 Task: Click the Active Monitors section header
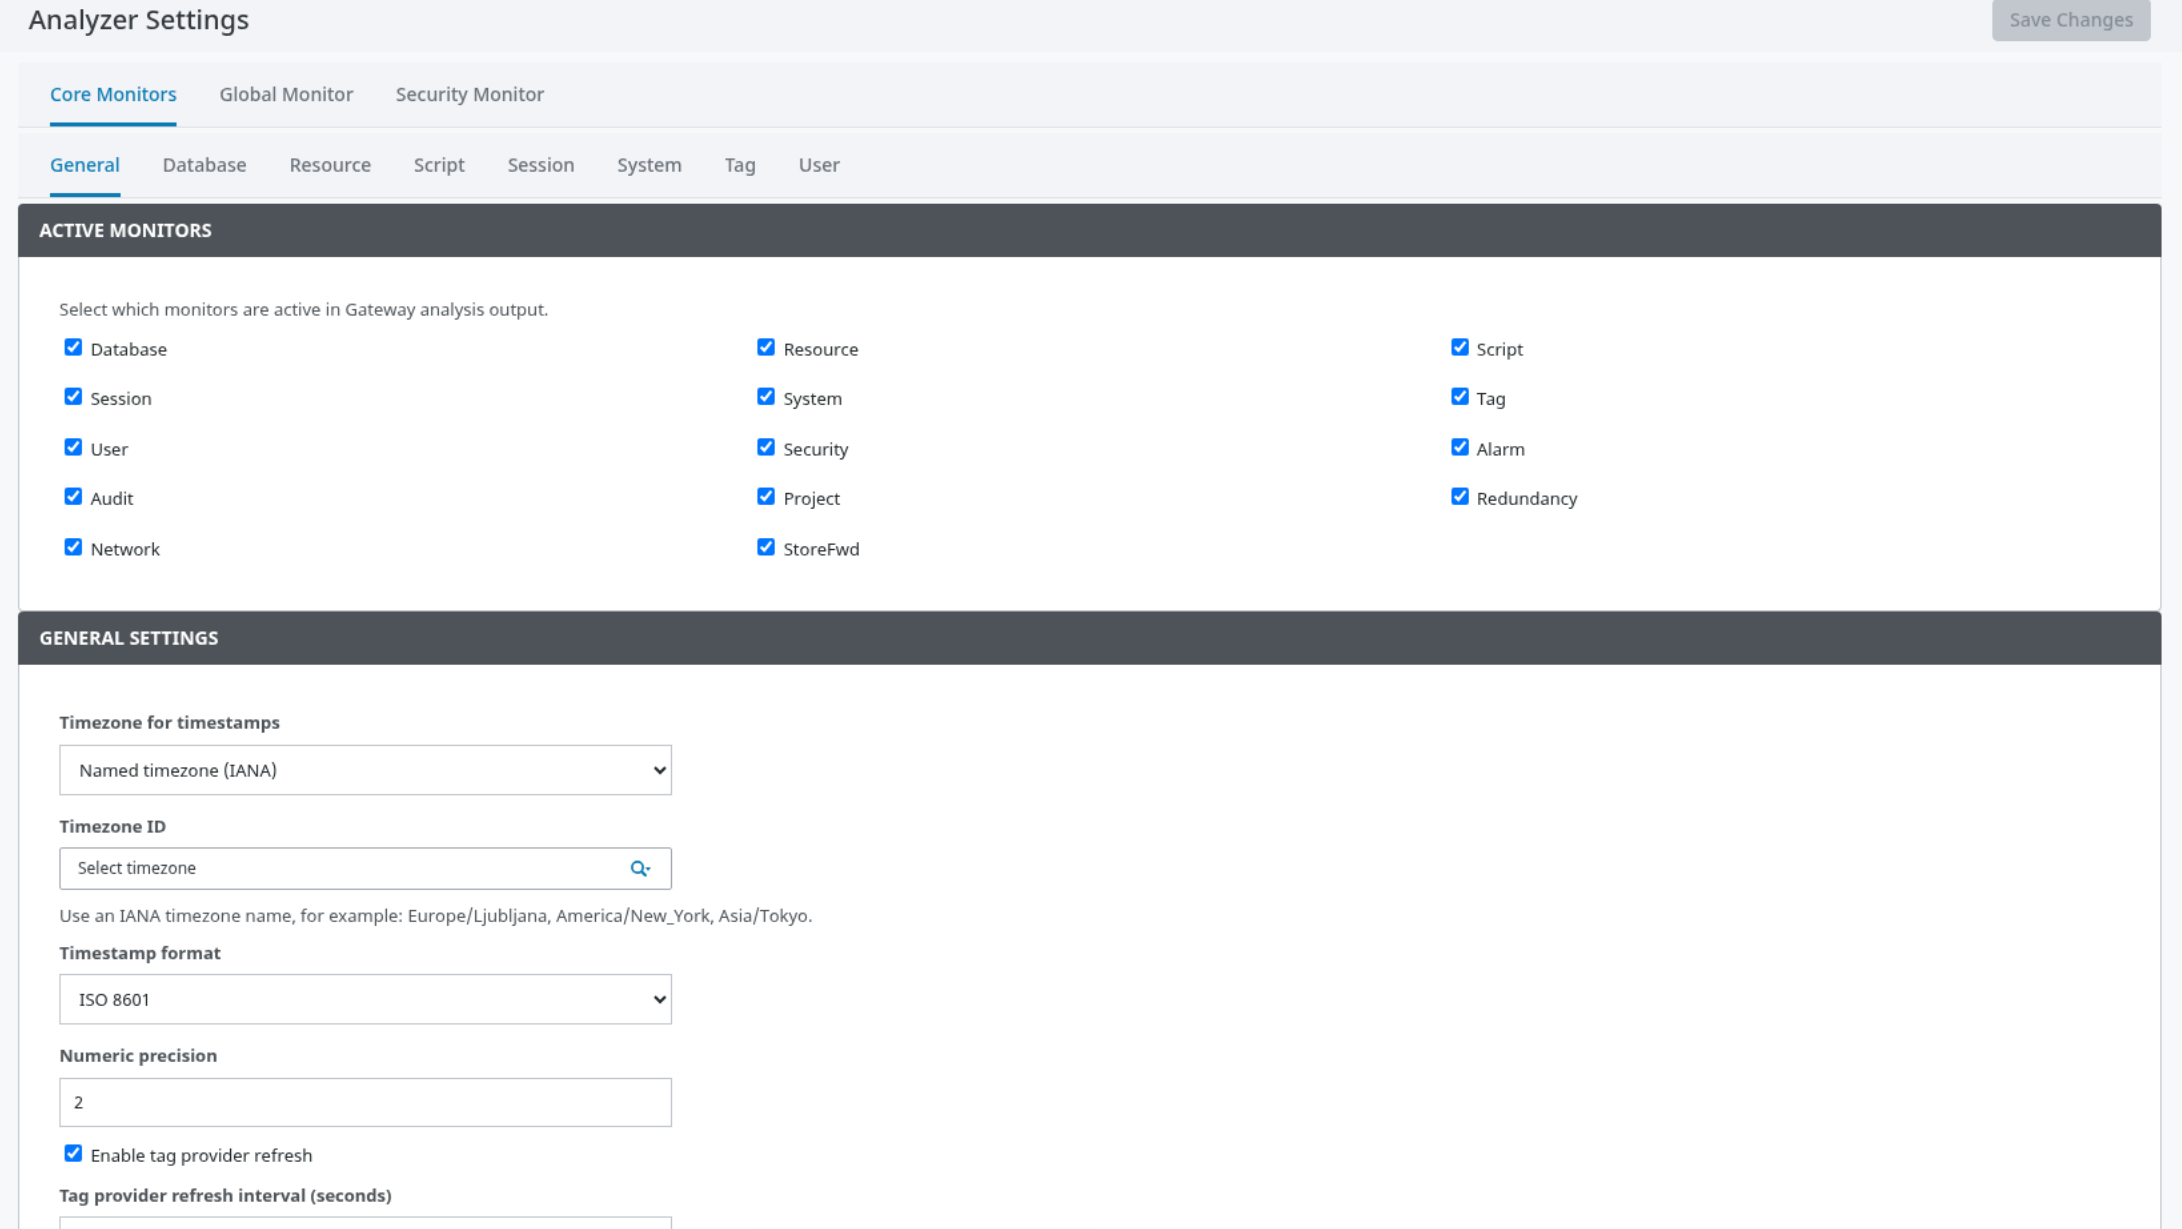pos(1089,230)
